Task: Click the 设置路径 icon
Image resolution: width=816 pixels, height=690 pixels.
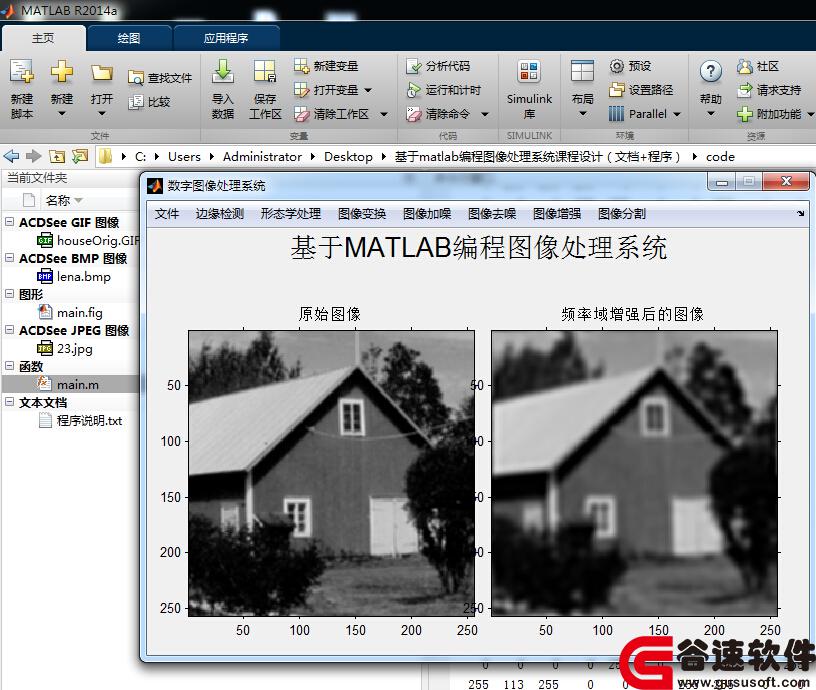Action: click(616, 90)
